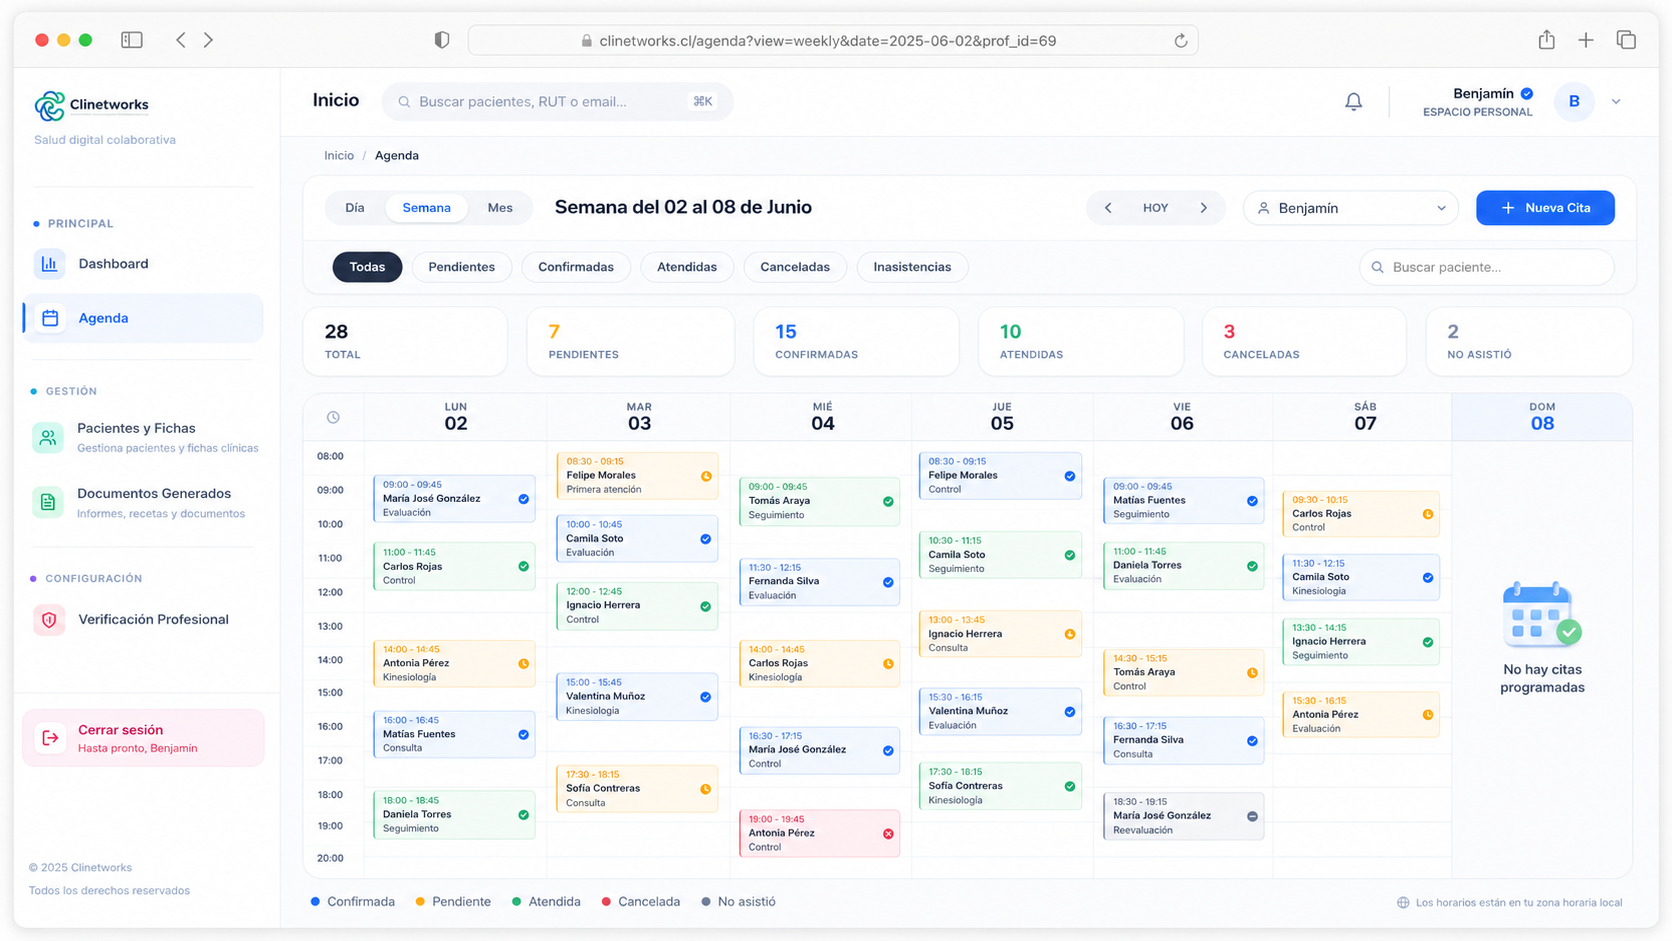
Task: Filter by Todas
Action: pyautogui.click(x=367, y=267)
